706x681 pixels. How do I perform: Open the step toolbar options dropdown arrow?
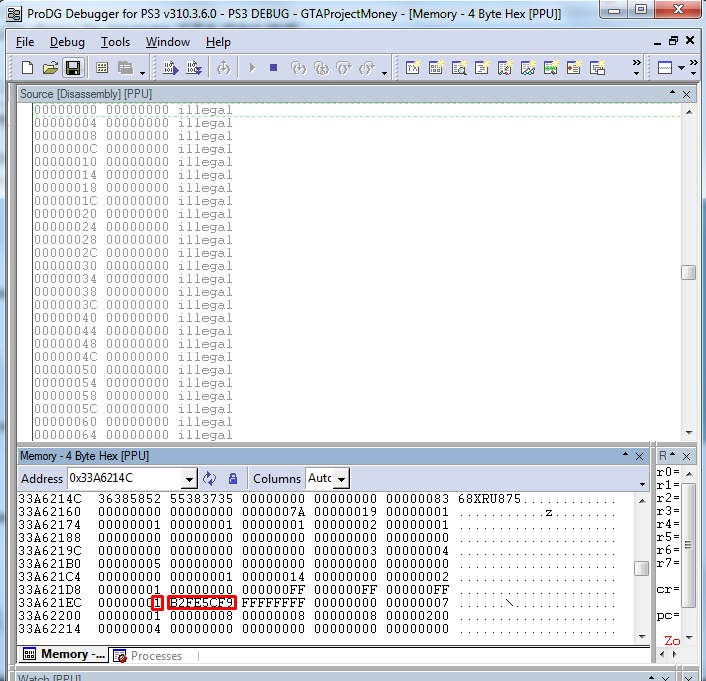click(385, 73)
